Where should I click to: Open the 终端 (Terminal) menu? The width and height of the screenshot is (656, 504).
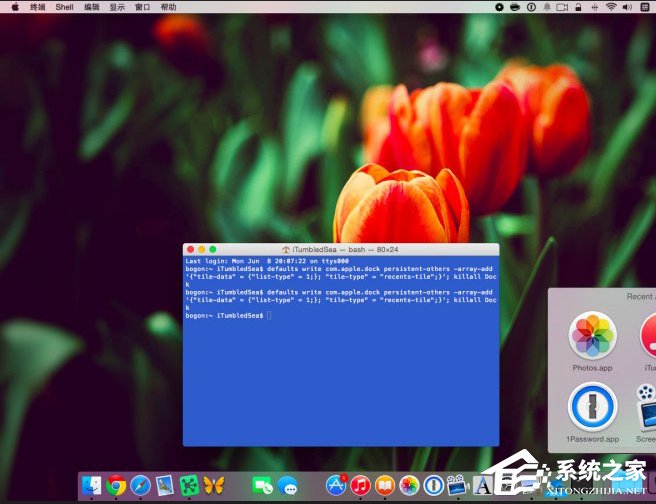coord(37,7)
